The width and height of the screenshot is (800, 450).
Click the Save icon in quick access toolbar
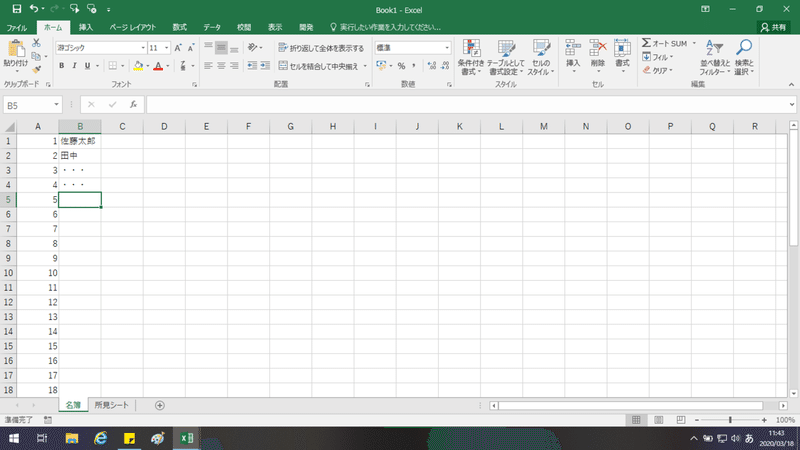(16, 9)
